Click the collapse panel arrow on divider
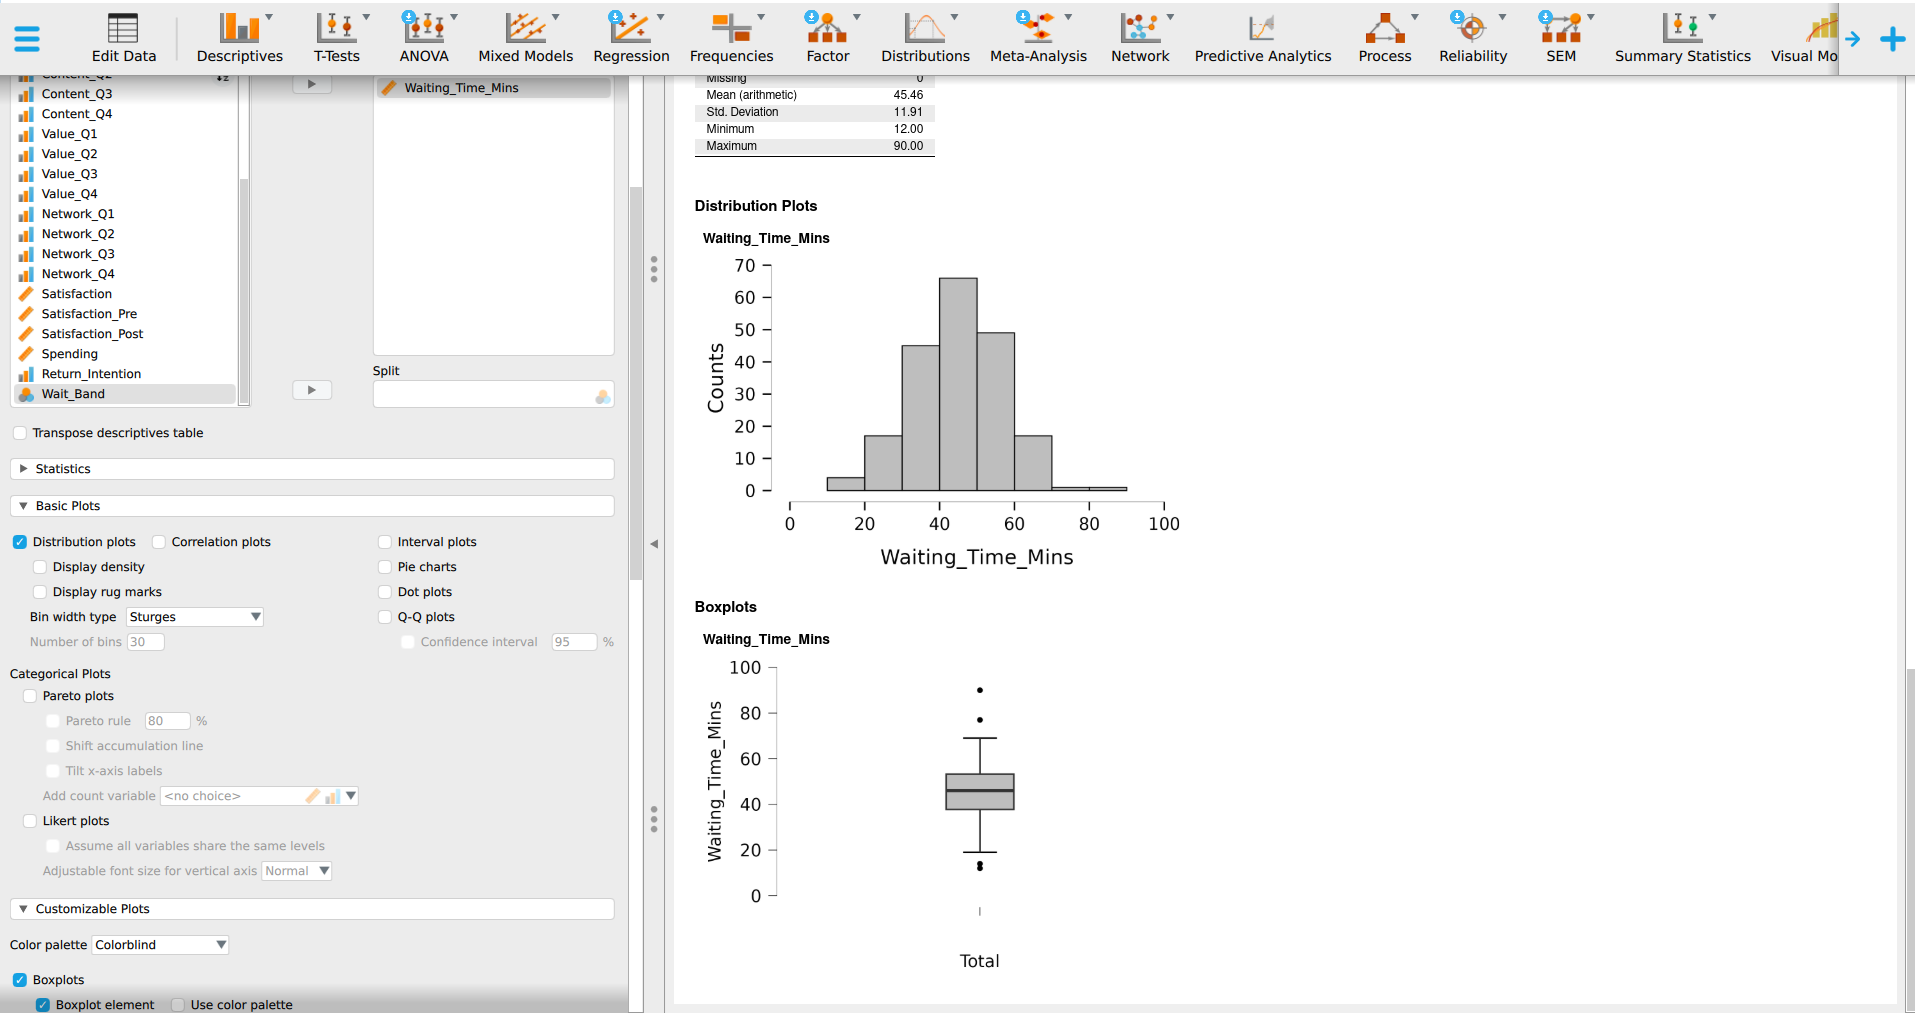The image size is (1915, 1013). pos(654,544)
